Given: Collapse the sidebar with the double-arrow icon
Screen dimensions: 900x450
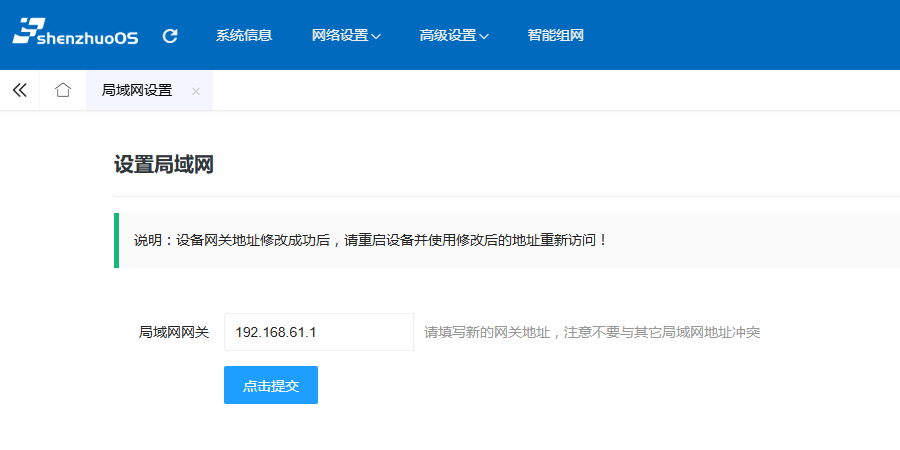Looking at the screenshot, I should click(x=19, y=90).
